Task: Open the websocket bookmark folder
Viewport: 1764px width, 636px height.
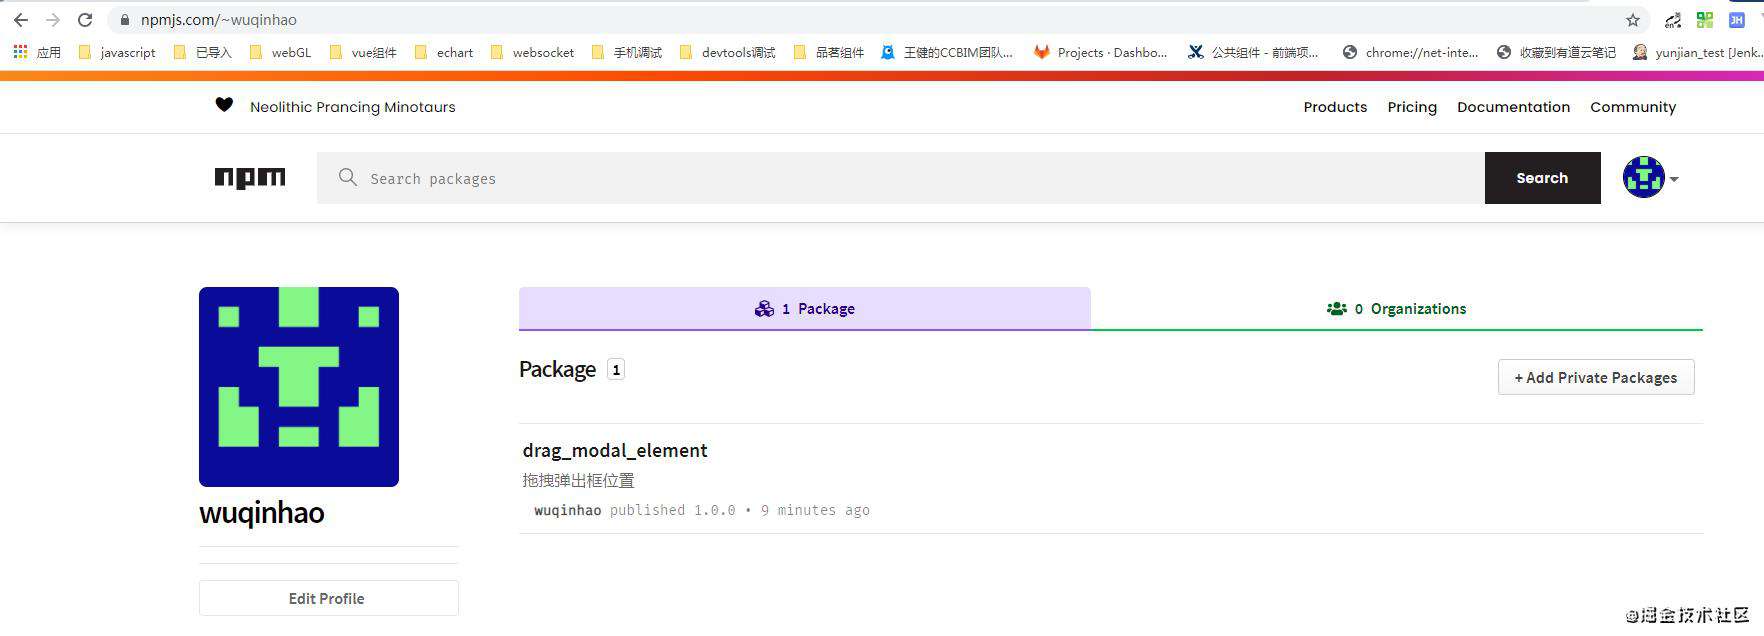Action: pos(532,52)
